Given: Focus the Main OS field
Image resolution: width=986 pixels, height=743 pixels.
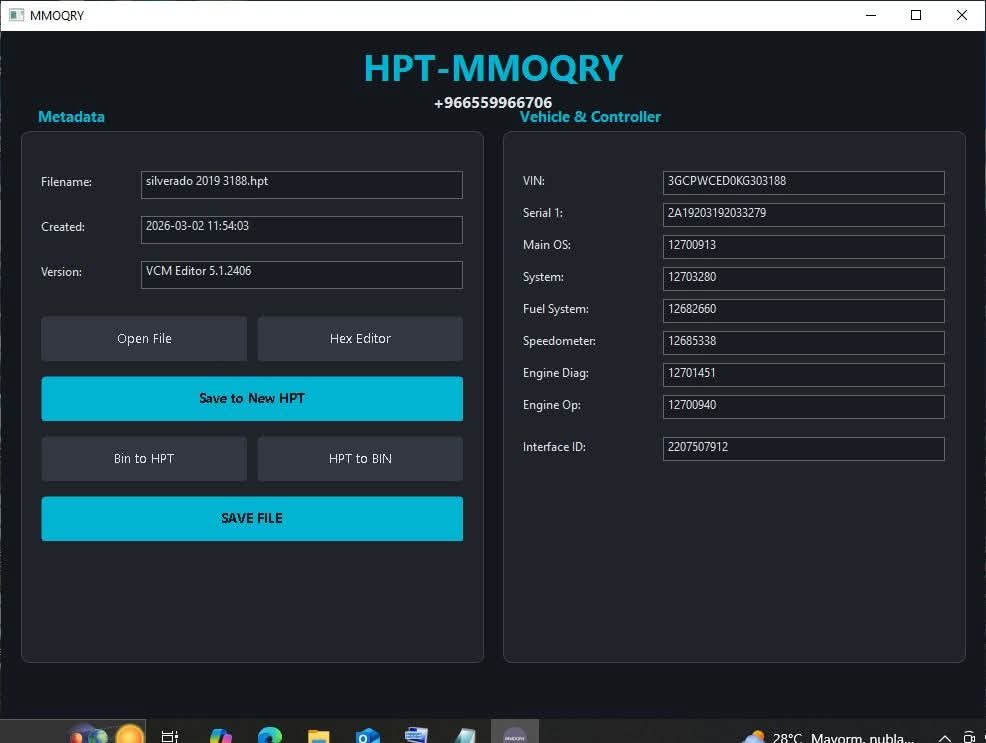Looking at the screenshot, I should [803, 246].
